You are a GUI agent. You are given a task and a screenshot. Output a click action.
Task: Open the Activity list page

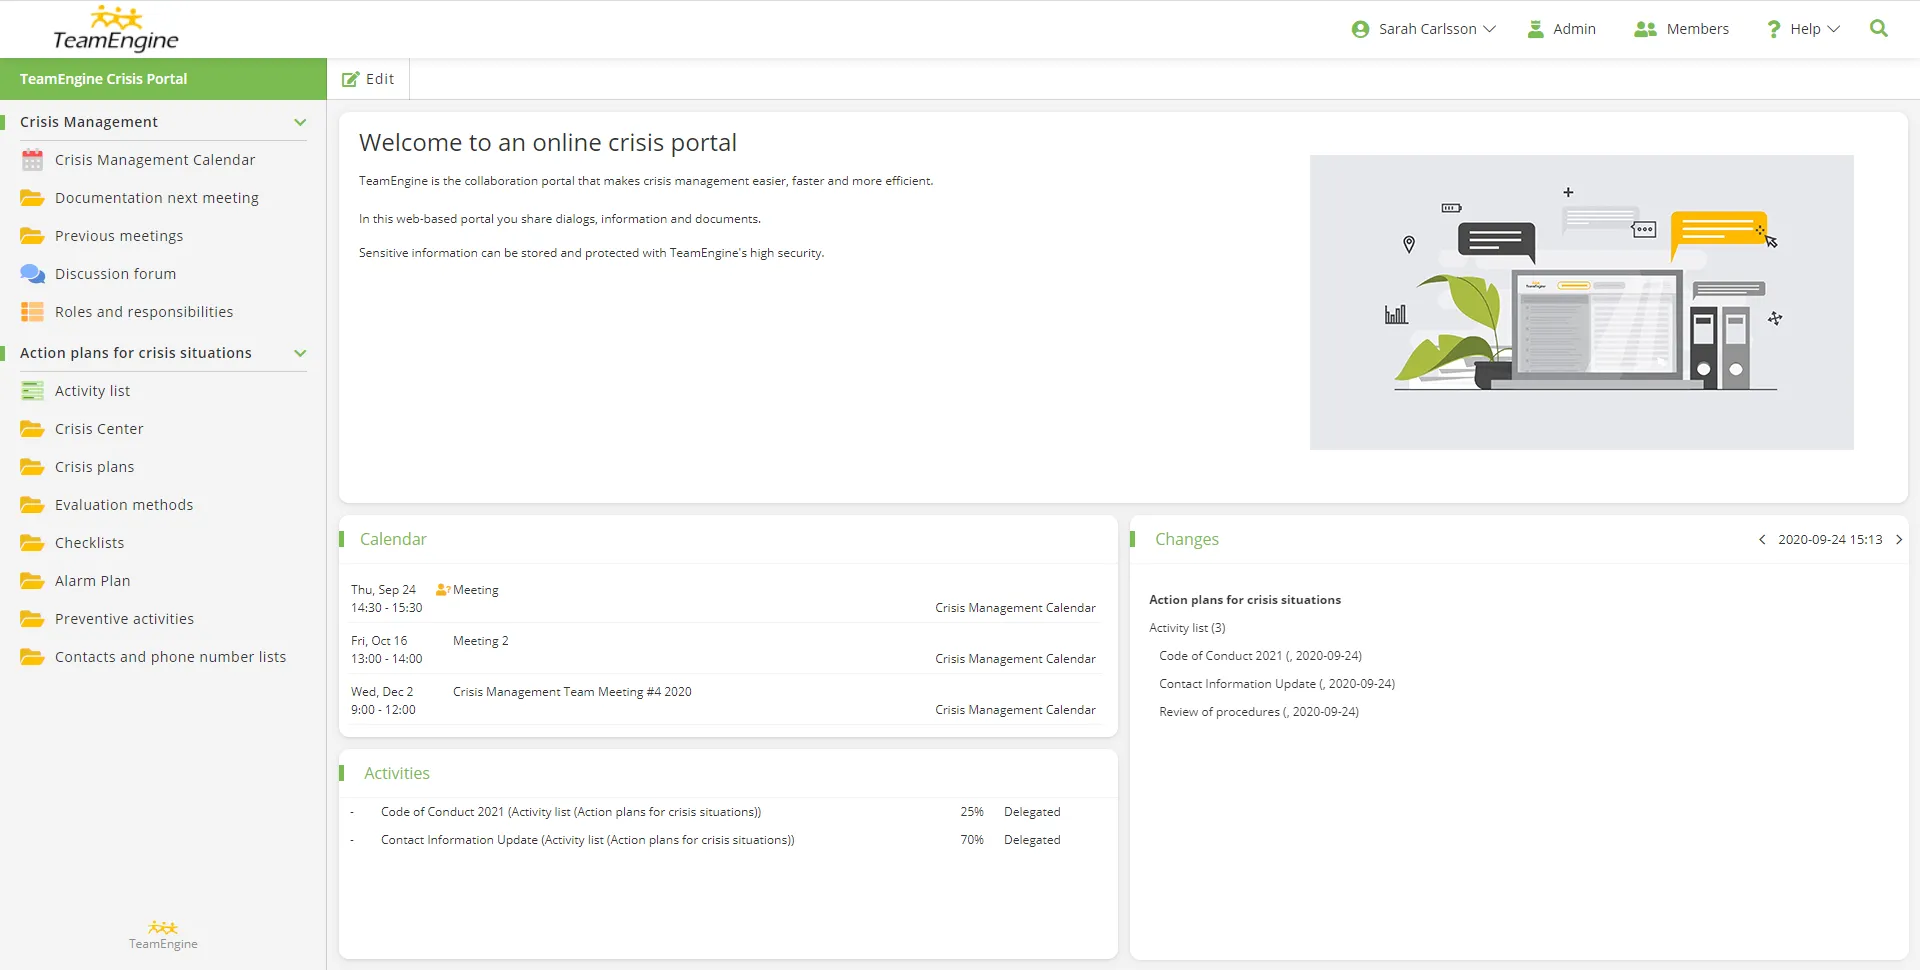(x=92, y=391)
